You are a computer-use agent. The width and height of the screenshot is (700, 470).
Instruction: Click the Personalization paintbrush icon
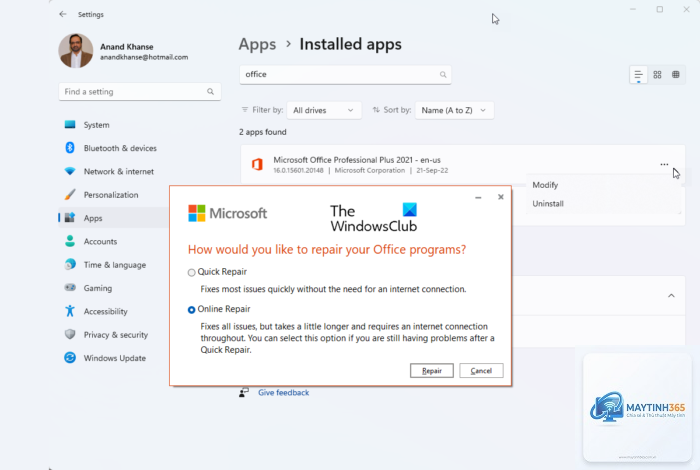(x=70, y=194)
